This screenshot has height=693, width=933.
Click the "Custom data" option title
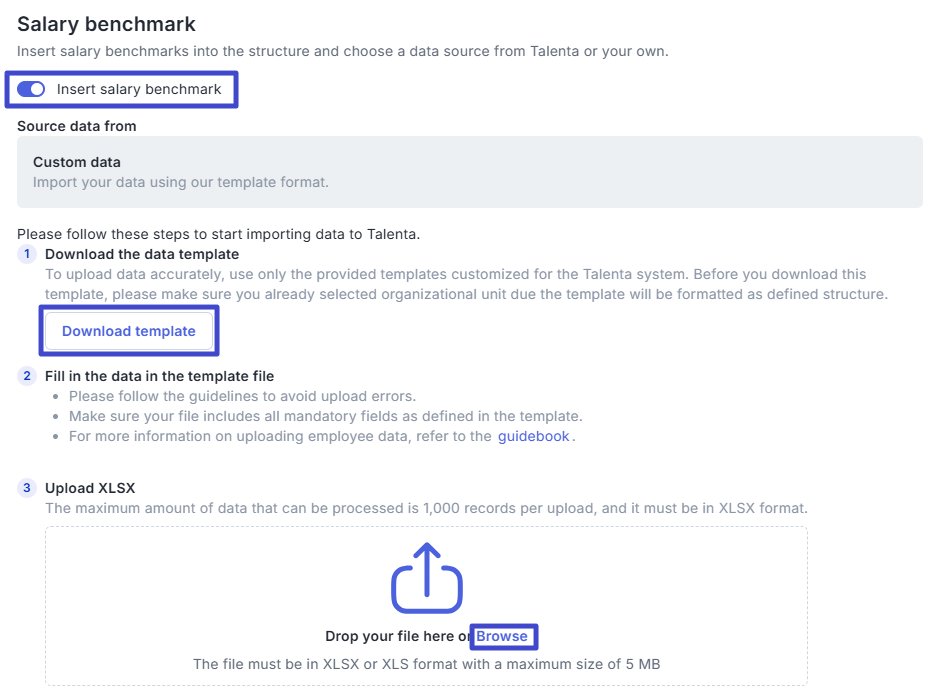(77, 162)
